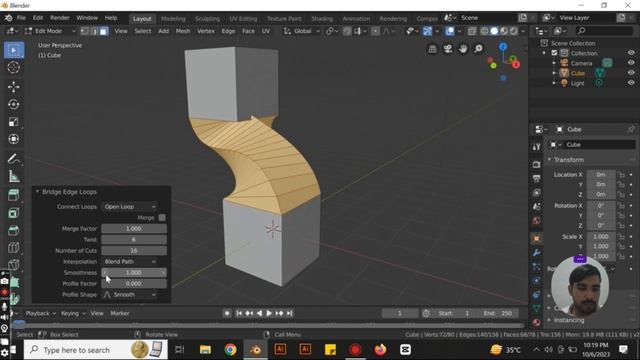Open the Edit Mode dropdown

tap(50, 31)
